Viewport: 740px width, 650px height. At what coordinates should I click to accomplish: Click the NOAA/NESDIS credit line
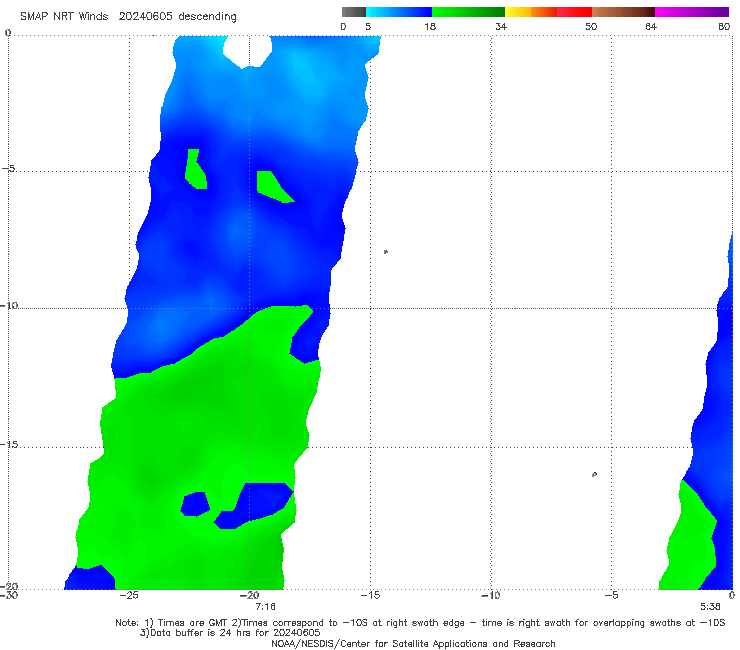[x=413, y=644]
